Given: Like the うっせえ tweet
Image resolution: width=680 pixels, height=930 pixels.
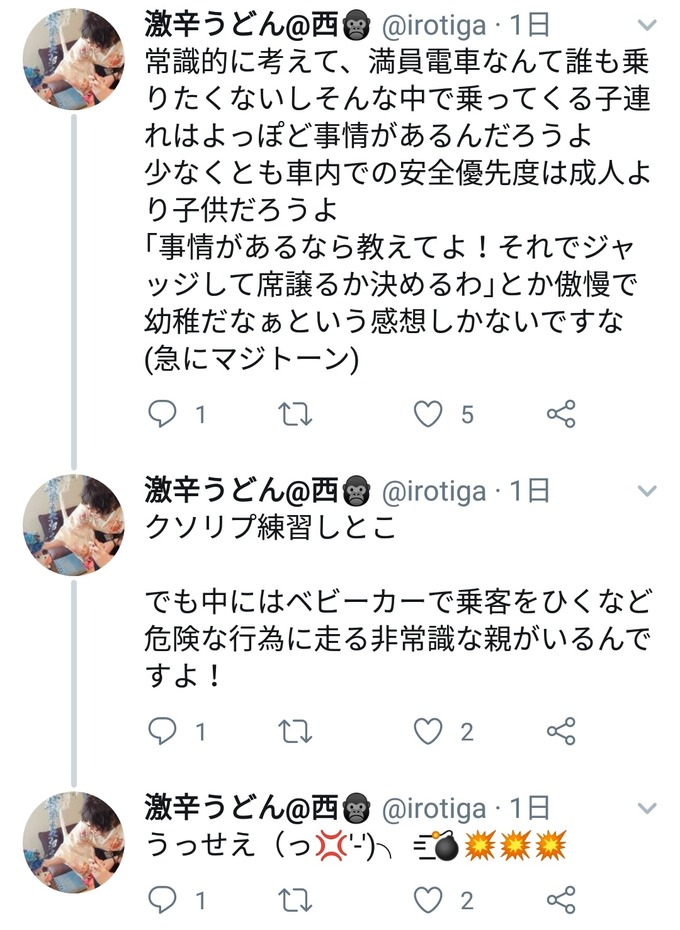Looking at the screenshot, I should coord(429,900).
